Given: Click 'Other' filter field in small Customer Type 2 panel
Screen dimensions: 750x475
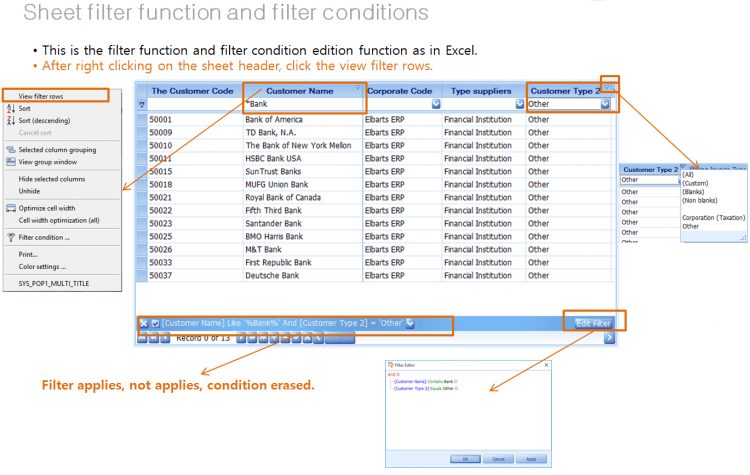Looking at the screenshot, I should tap(650, 180).
